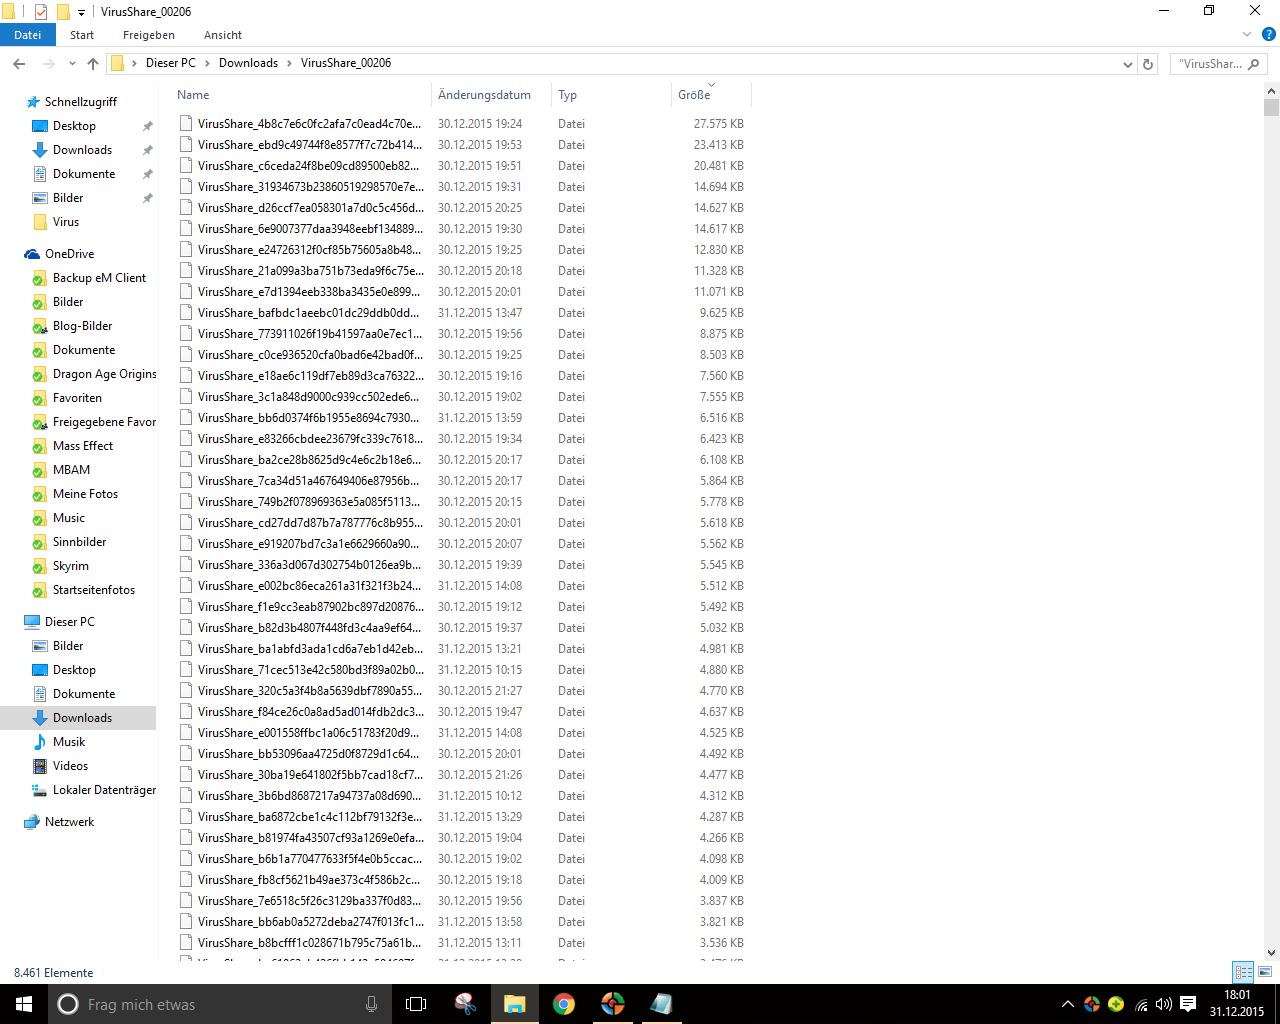The width and height of the screenshot is (1280, 1024).
Task: Click the New Folder icon in the title bar
Action: [x=62, y=11]
